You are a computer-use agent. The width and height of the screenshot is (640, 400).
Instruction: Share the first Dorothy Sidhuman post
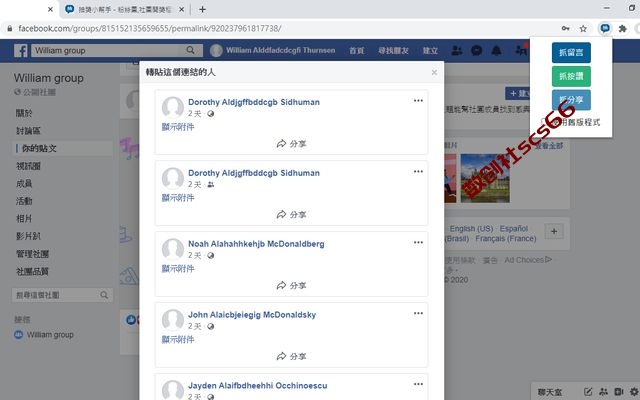[x=291, y=144]
